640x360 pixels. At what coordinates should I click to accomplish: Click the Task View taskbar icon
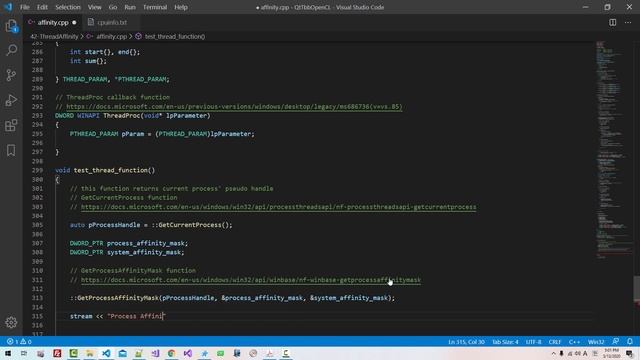pos(24,353)
